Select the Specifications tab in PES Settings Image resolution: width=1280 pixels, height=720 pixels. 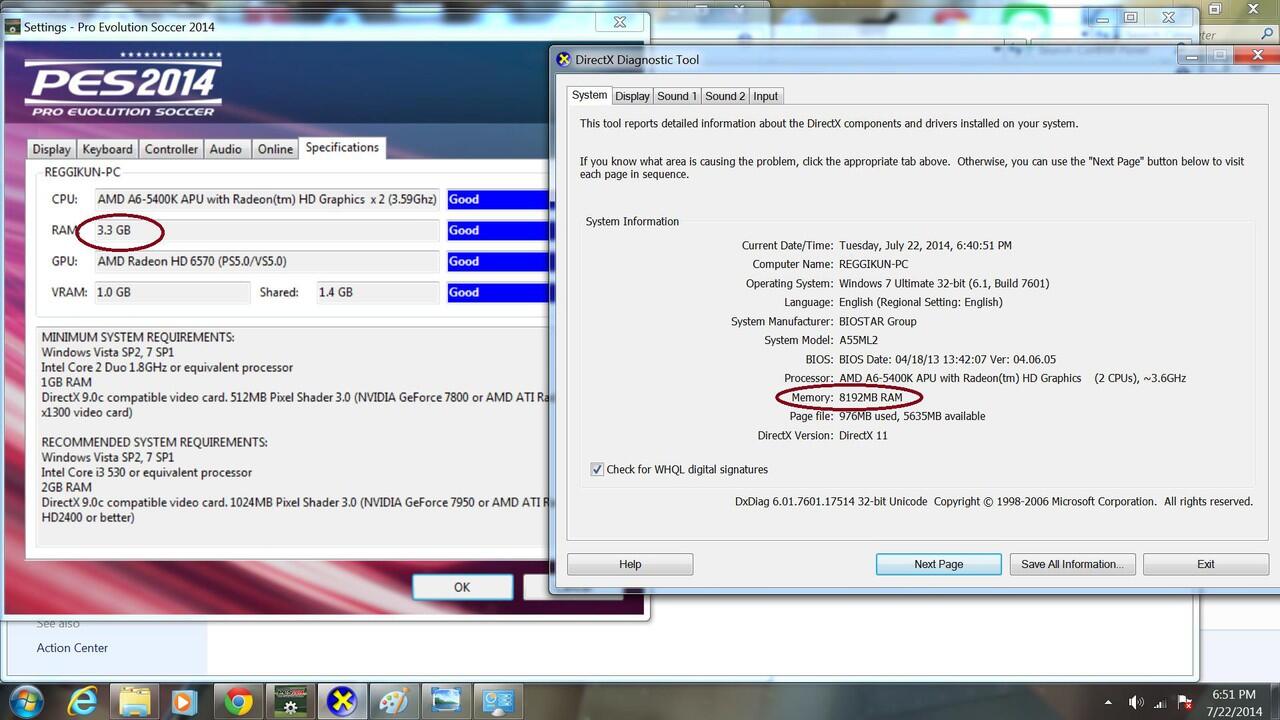click(x=342, y=147)
